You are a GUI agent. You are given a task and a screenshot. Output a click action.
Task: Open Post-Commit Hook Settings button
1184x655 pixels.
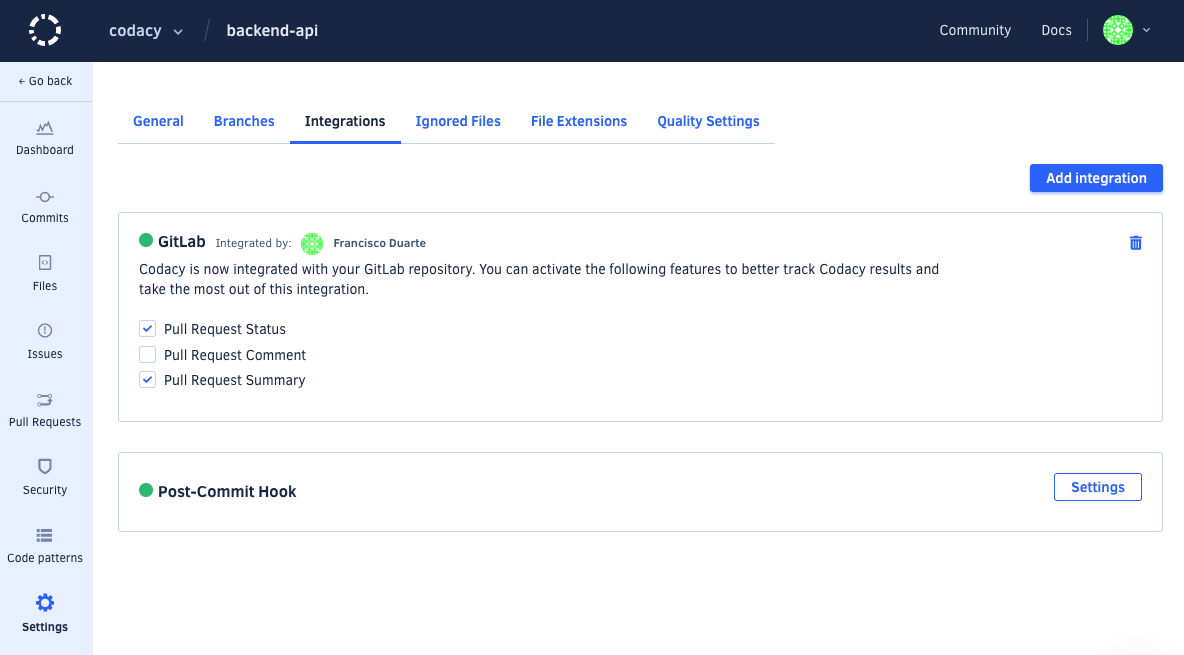click(x=1097, y=487)
